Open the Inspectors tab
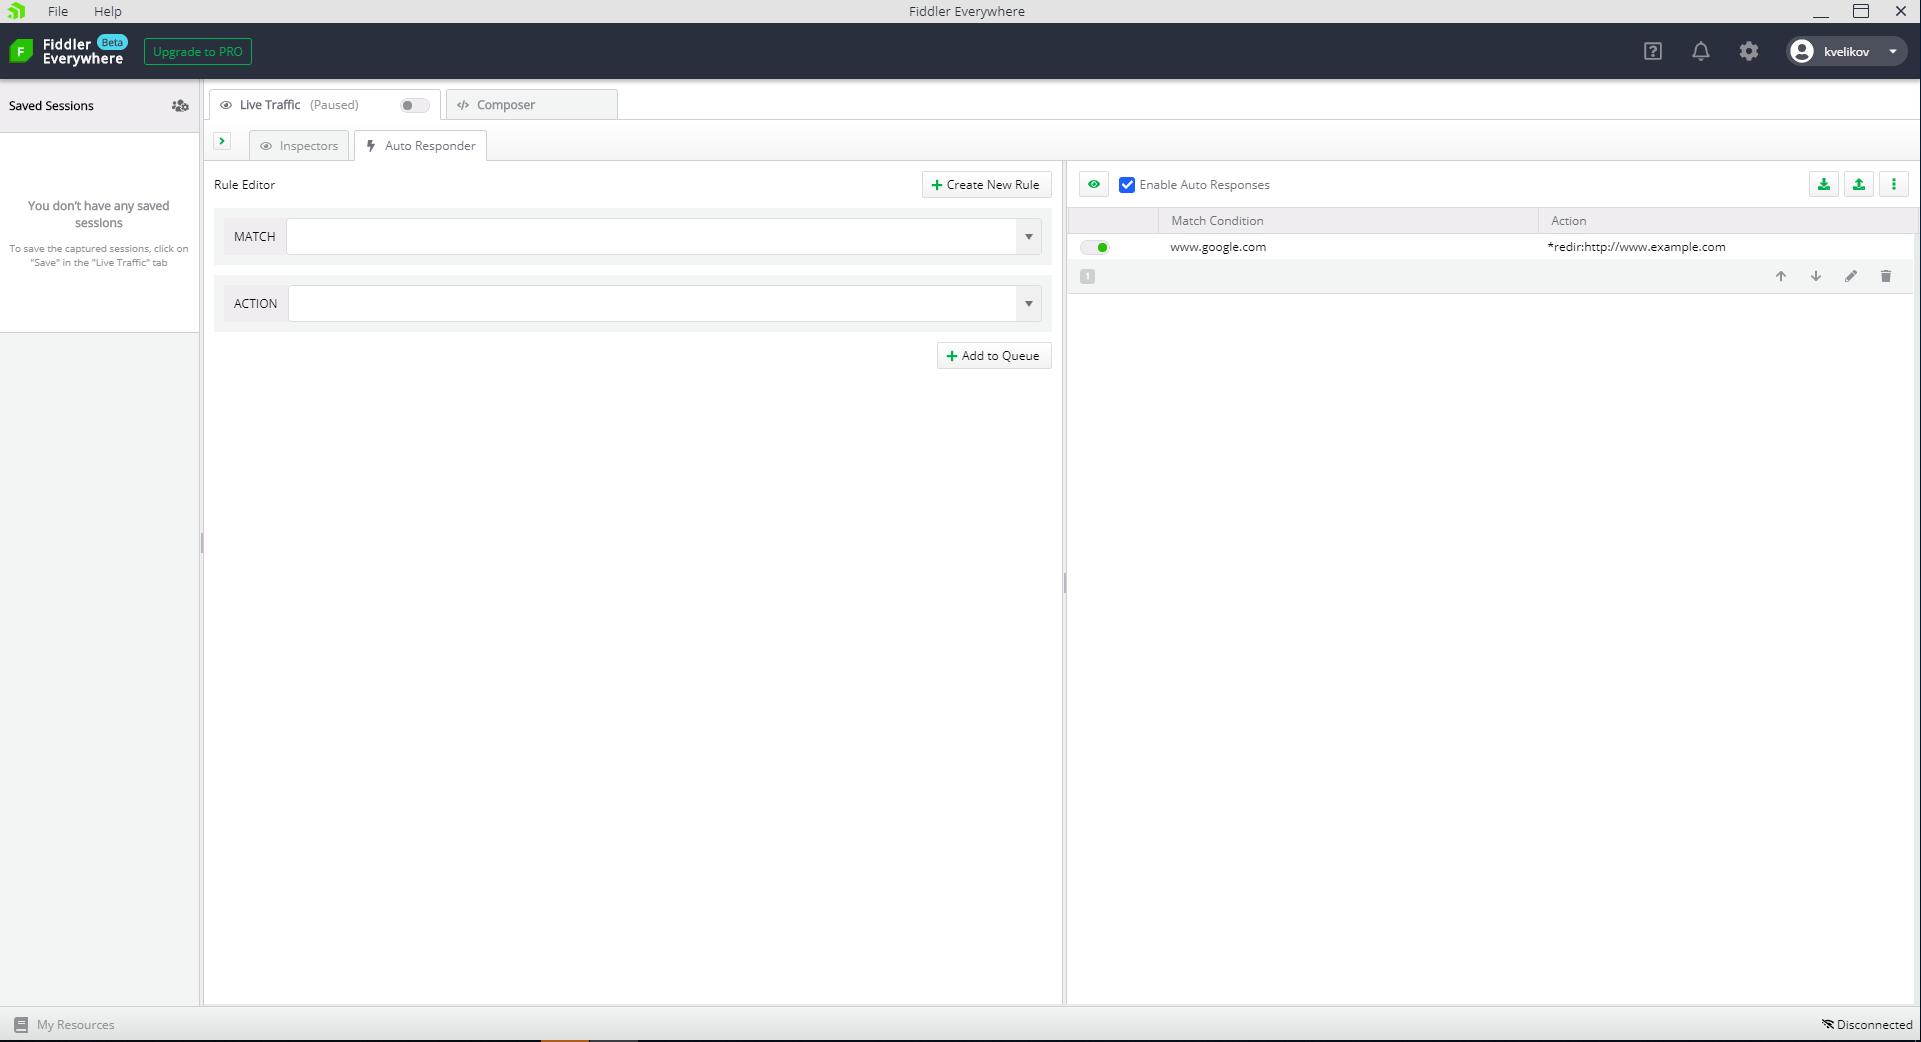The height and width of the screenshot is (1042, 1921). [298, 145]
